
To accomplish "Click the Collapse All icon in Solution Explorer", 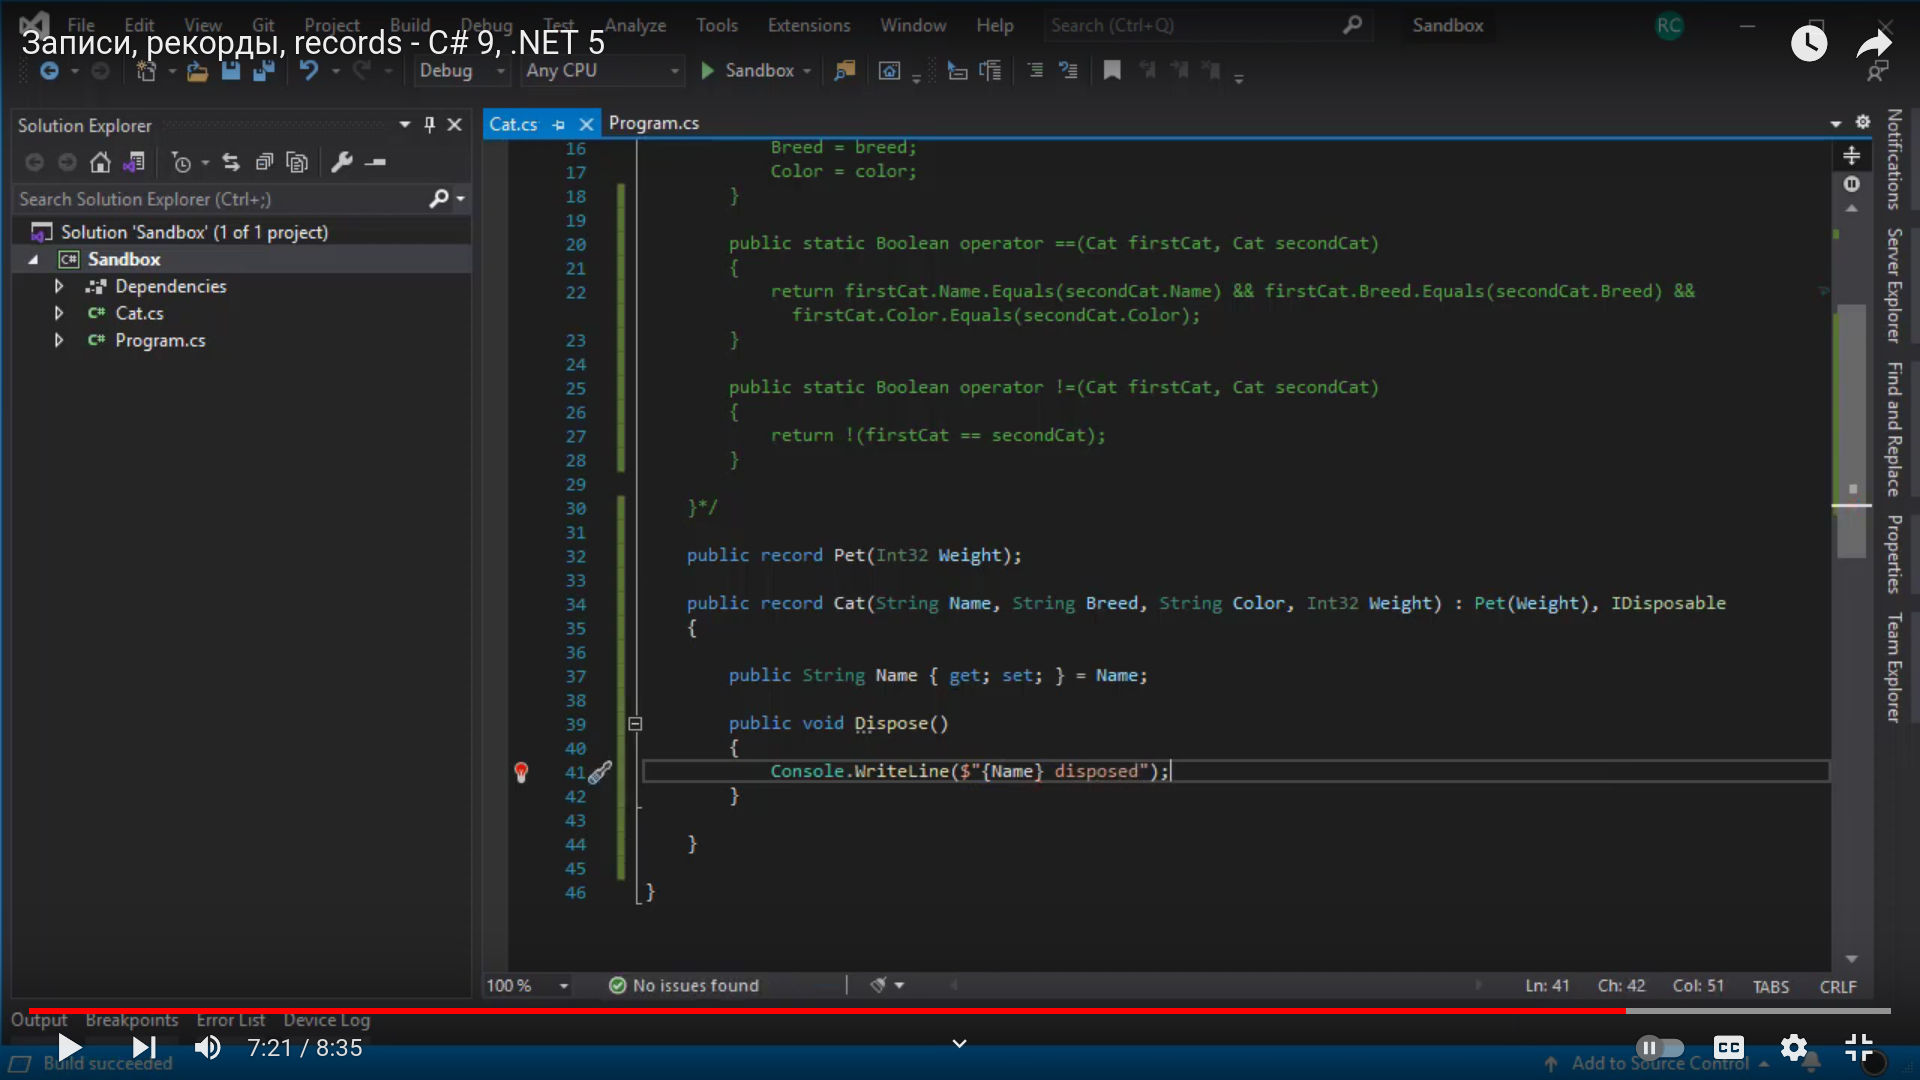I will (x=264, y=162).
